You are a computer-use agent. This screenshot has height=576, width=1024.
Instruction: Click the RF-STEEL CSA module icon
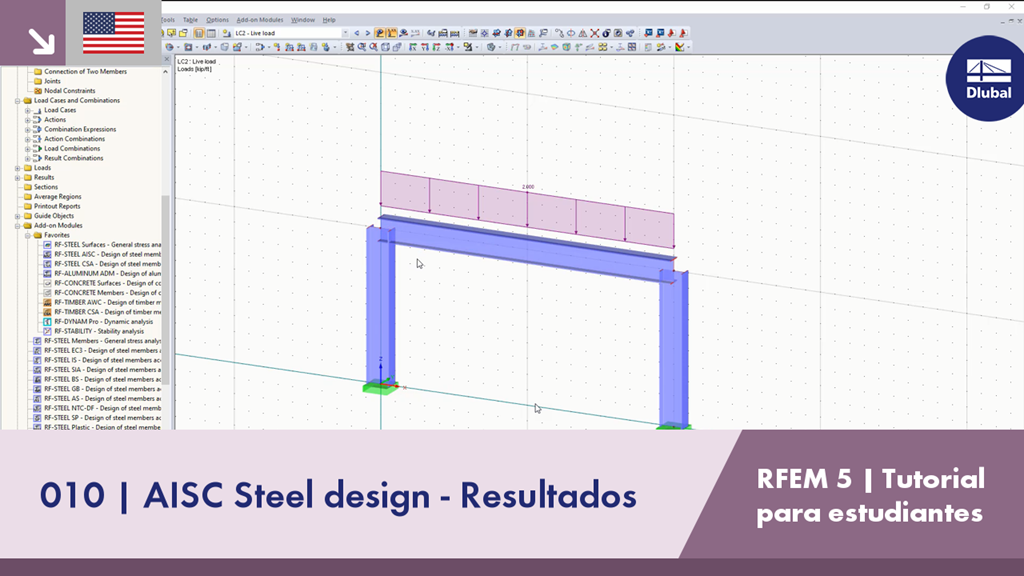(47, 264)
